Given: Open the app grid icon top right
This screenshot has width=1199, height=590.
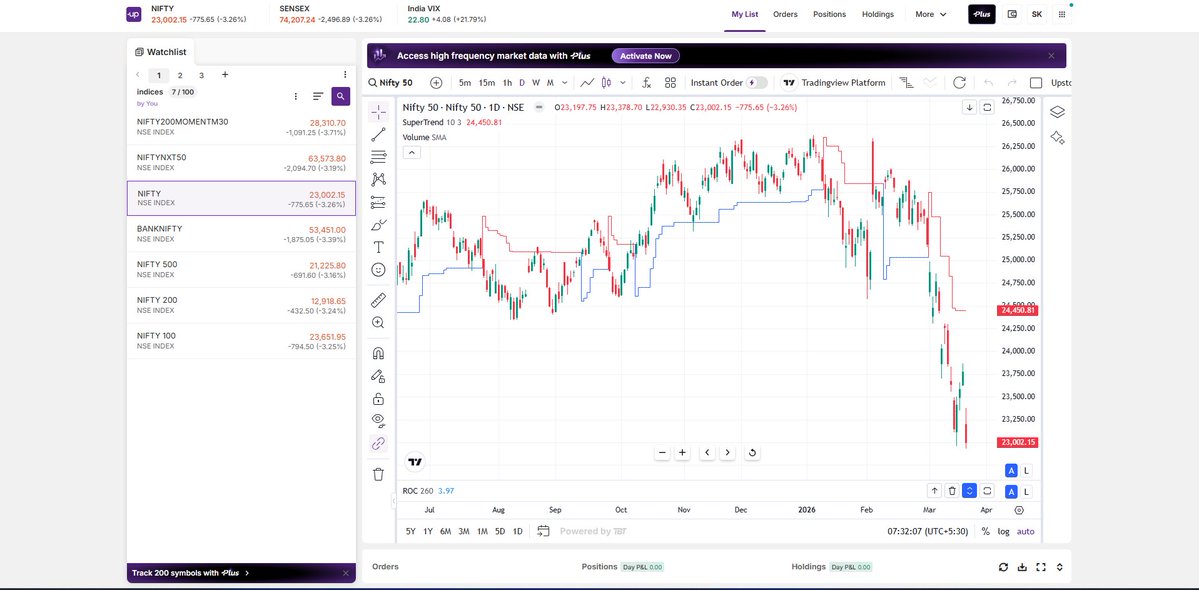Looking at the screenshot, I should pos(1061,14).
